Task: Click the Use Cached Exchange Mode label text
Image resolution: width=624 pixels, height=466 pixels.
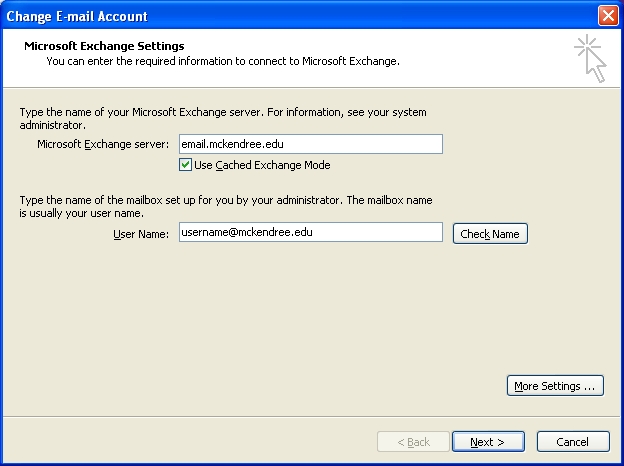Action: [x=262, y=165]
